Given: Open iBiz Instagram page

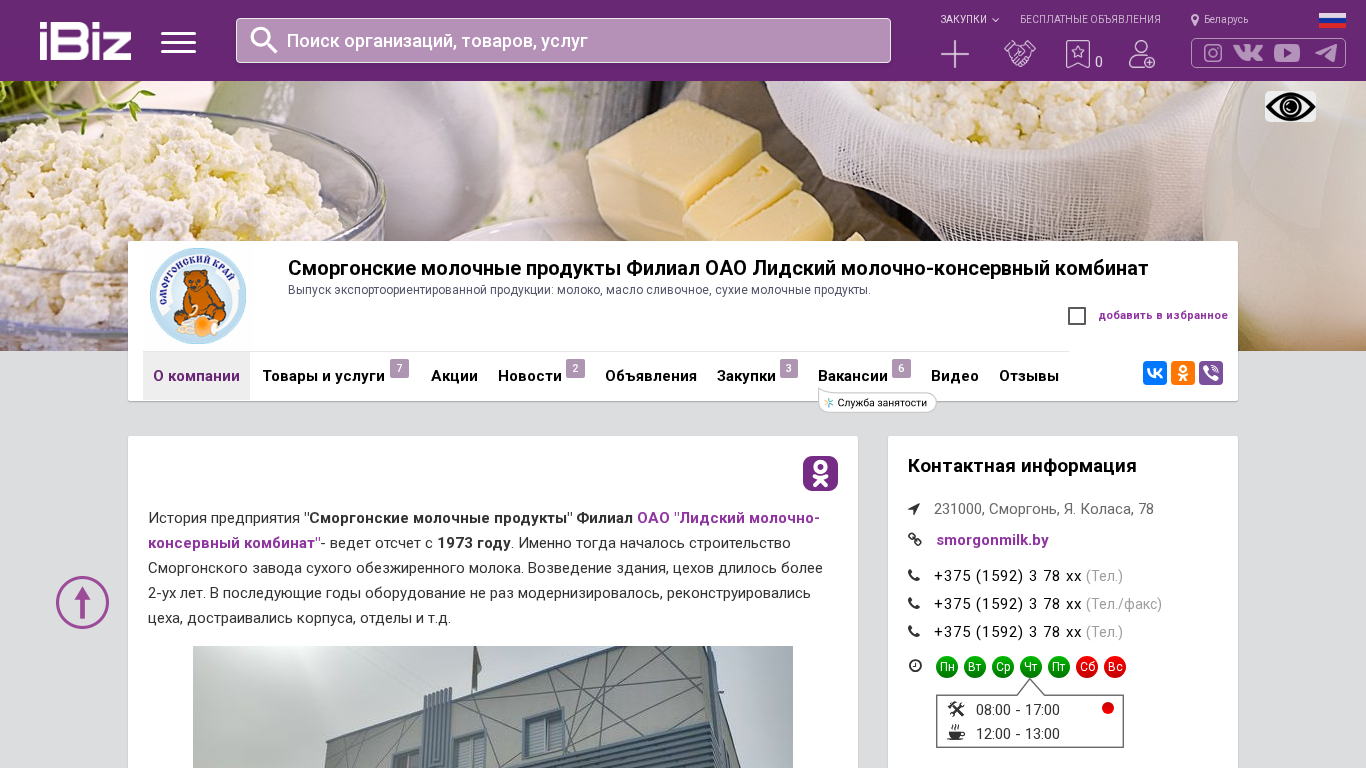Looking at the screenshot, I should (1213, 53).
